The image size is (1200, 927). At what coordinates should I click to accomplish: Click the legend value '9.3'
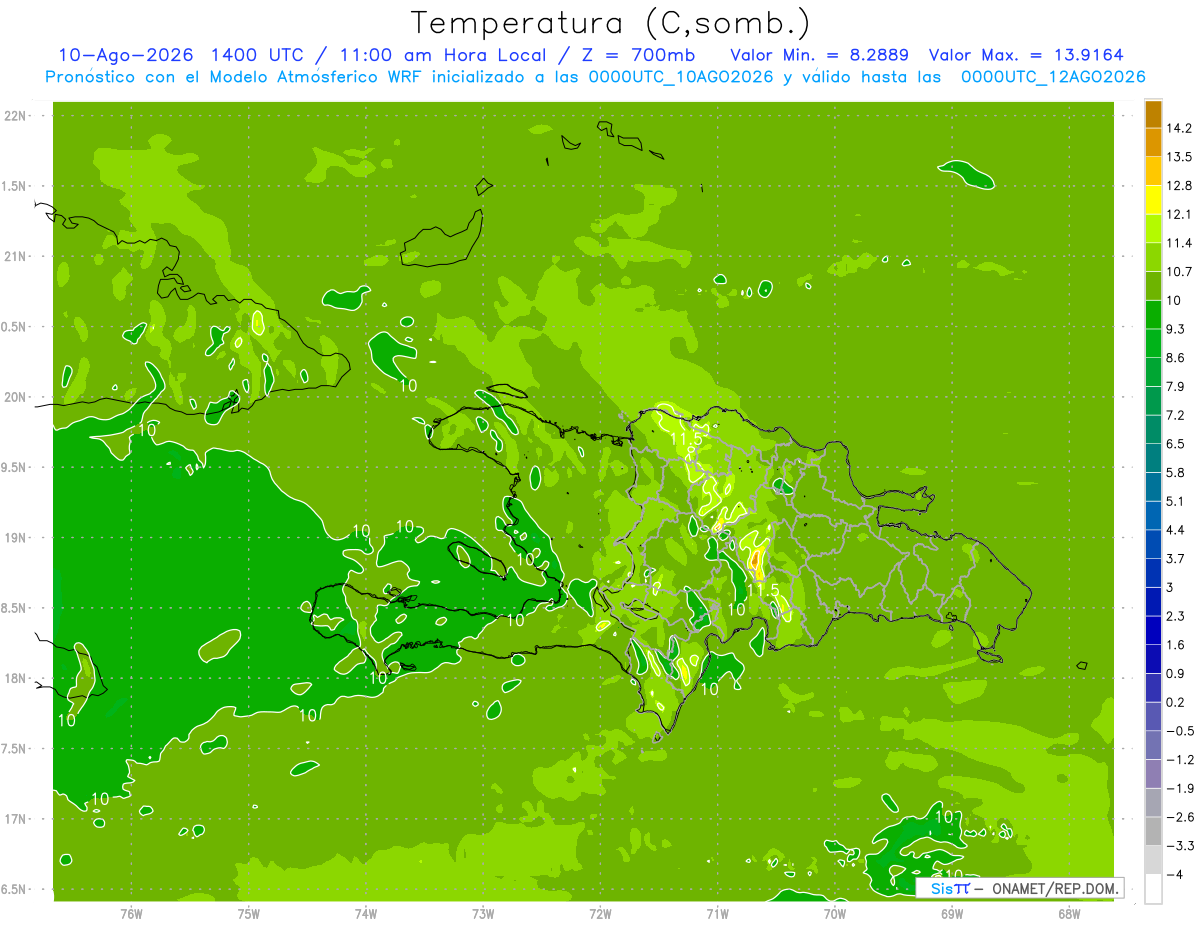(1176, 329)
